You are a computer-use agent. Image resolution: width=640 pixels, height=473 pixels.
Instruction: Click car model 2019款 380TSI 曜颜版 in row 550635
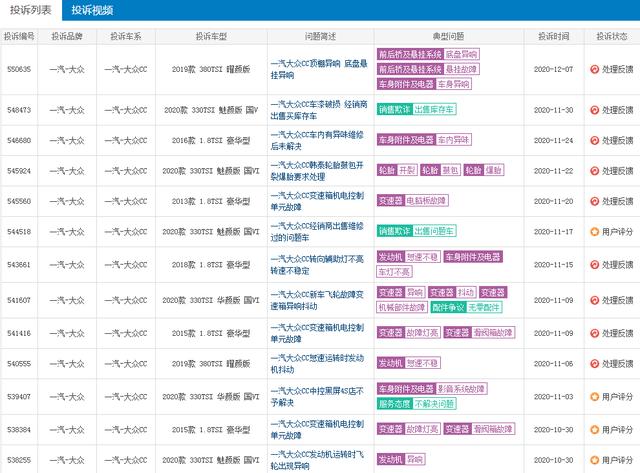click(211, 69)
